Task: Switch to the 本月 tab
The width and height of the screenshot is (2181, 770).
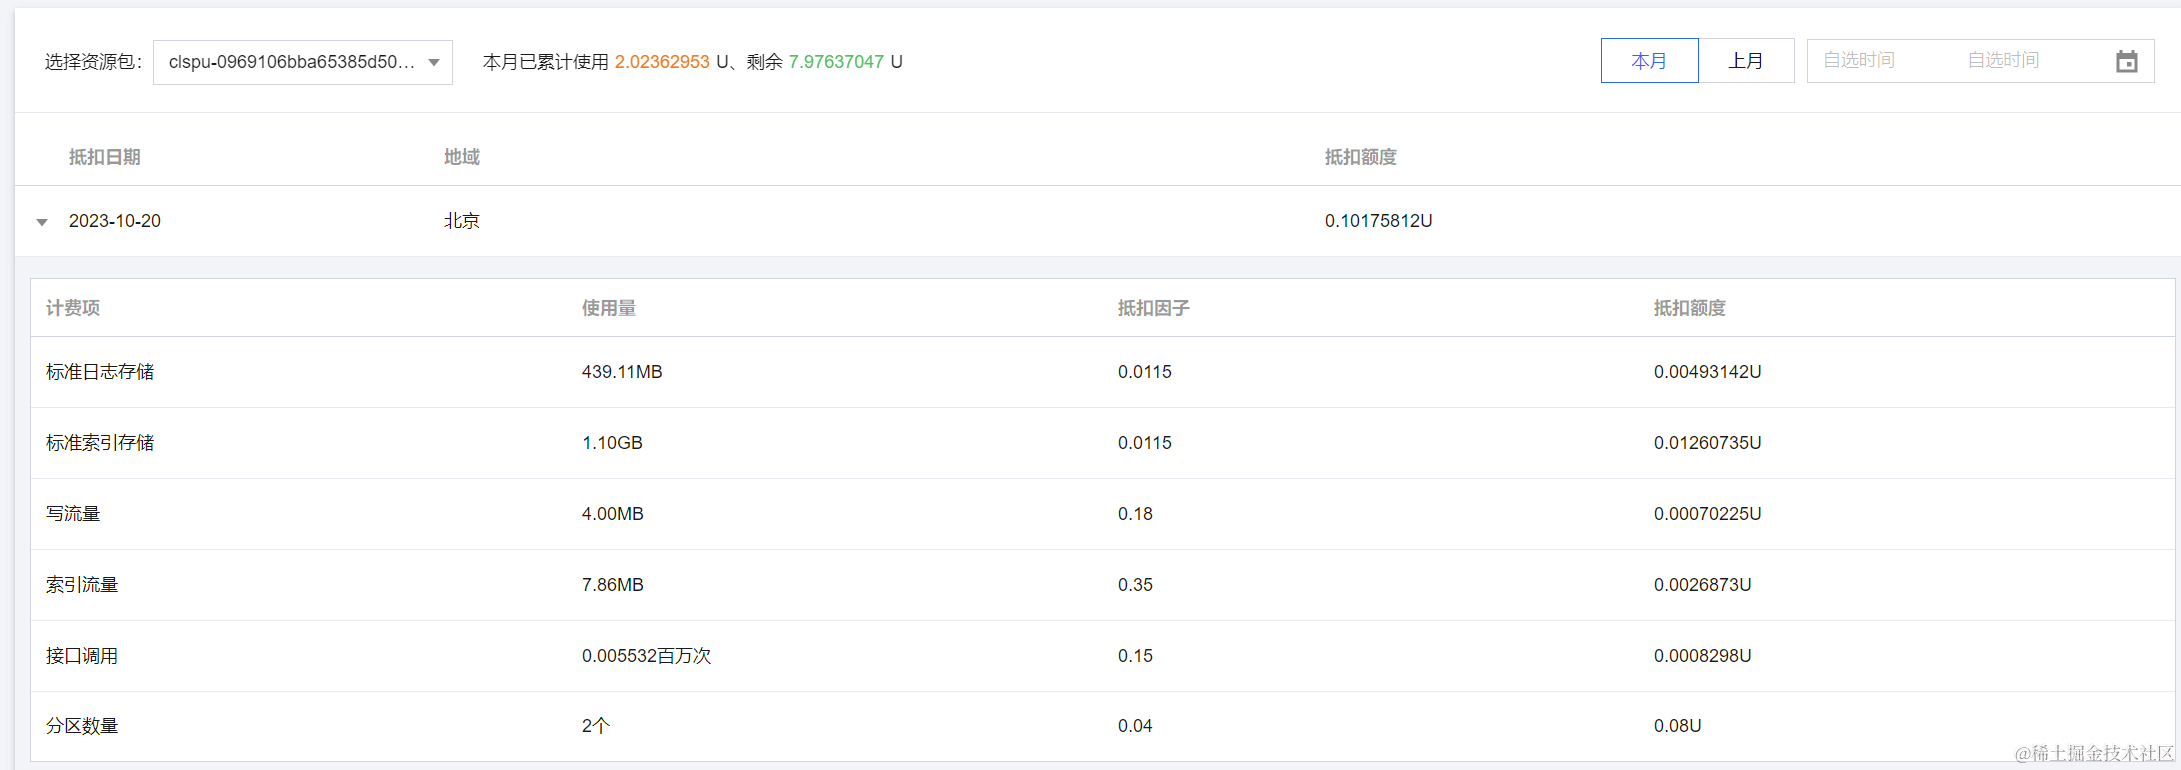Action: point(1649,61)
